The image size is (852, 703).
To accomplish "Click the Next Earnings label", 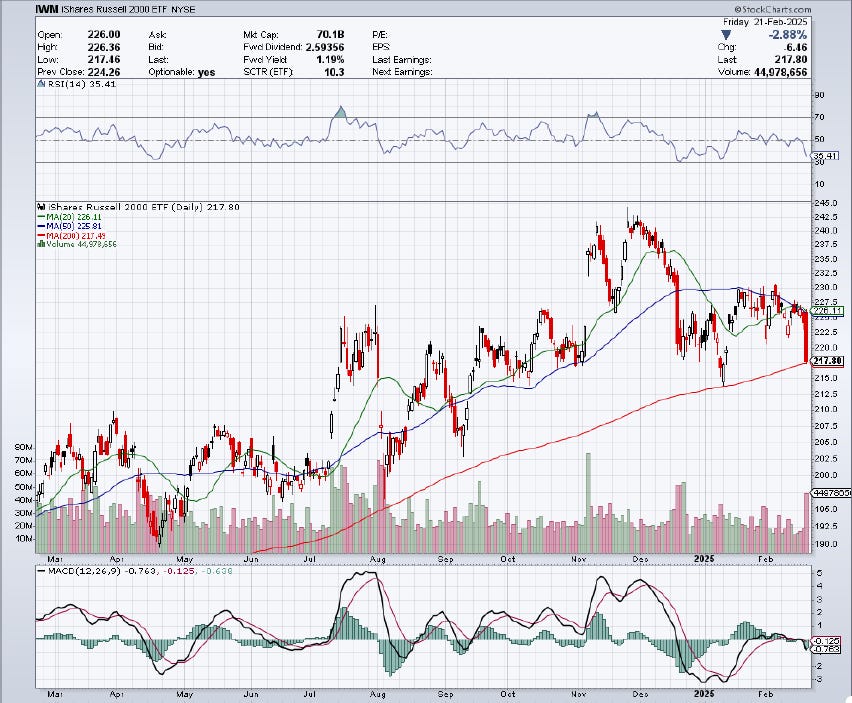I will coord(402,72).
